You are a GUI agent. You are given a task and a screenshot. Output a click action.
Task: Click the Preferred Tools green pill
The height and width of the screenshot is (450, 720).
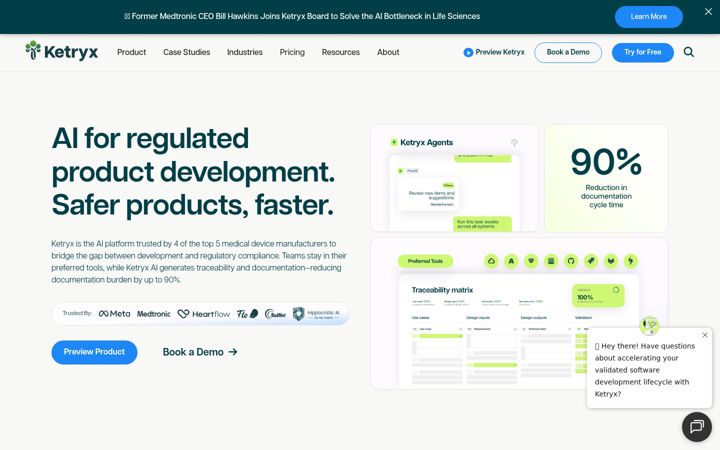425,261
